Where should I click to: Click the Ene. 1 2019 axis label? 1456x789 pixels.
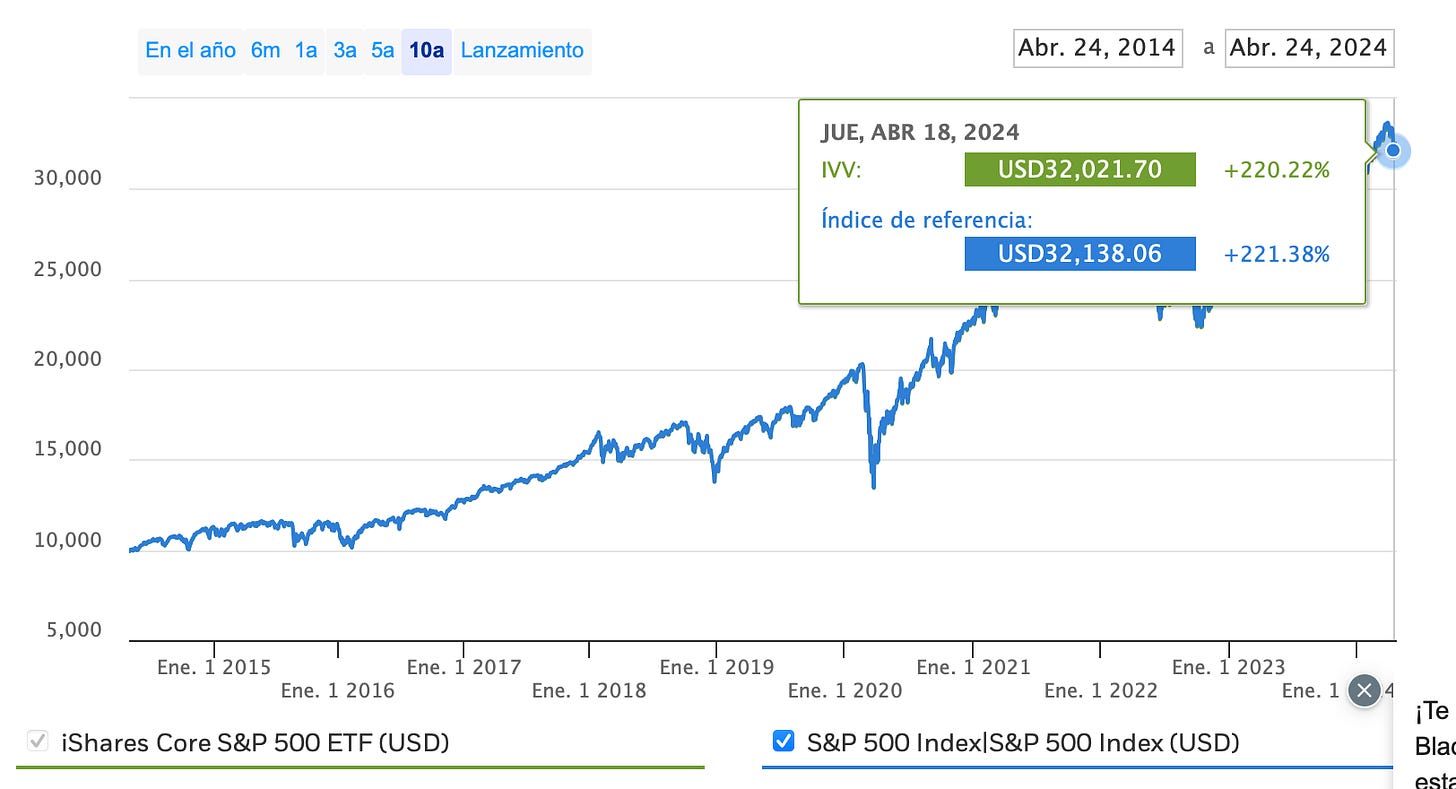pos(717,667)
